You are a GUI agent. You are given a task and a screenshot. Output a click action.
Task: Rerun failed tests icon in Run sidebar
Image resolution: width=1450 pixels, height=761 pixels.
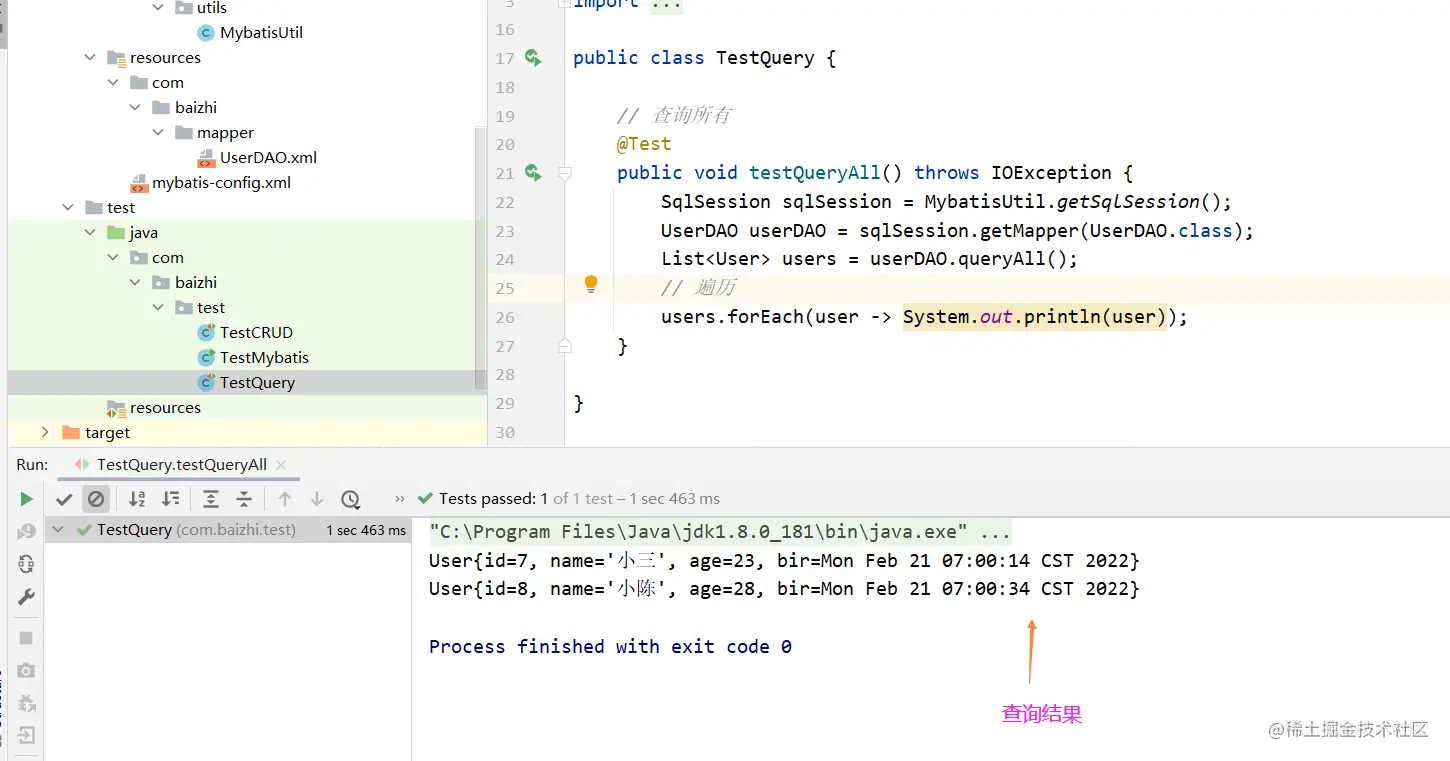point(26,533)
